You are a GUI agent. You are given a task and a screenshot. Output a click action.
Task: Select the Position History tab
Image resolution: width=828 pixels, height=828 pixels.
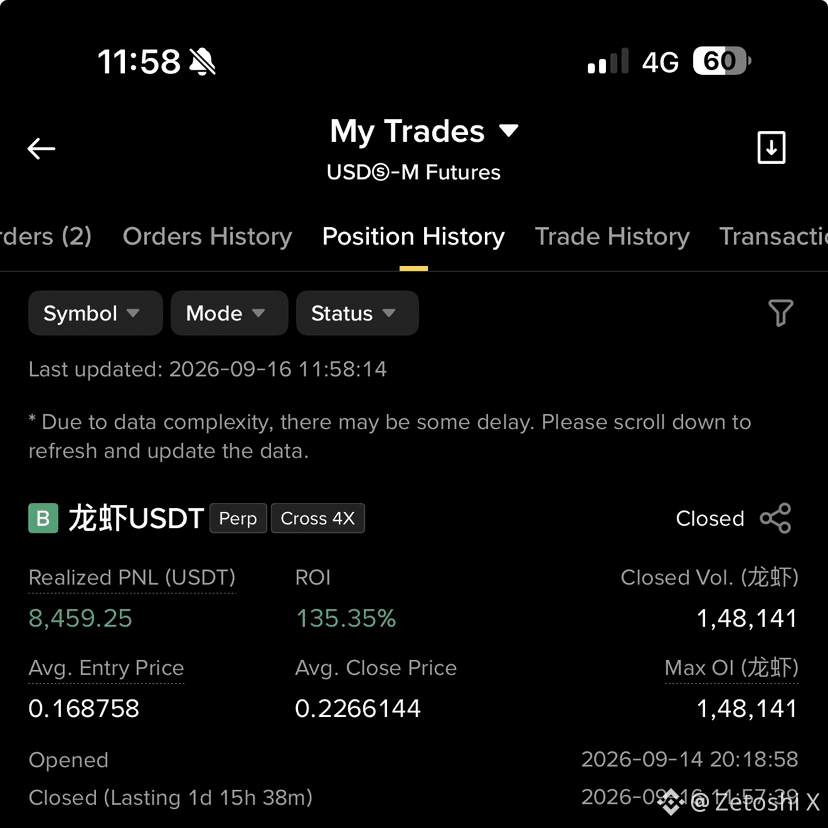[x=413, y=237]
